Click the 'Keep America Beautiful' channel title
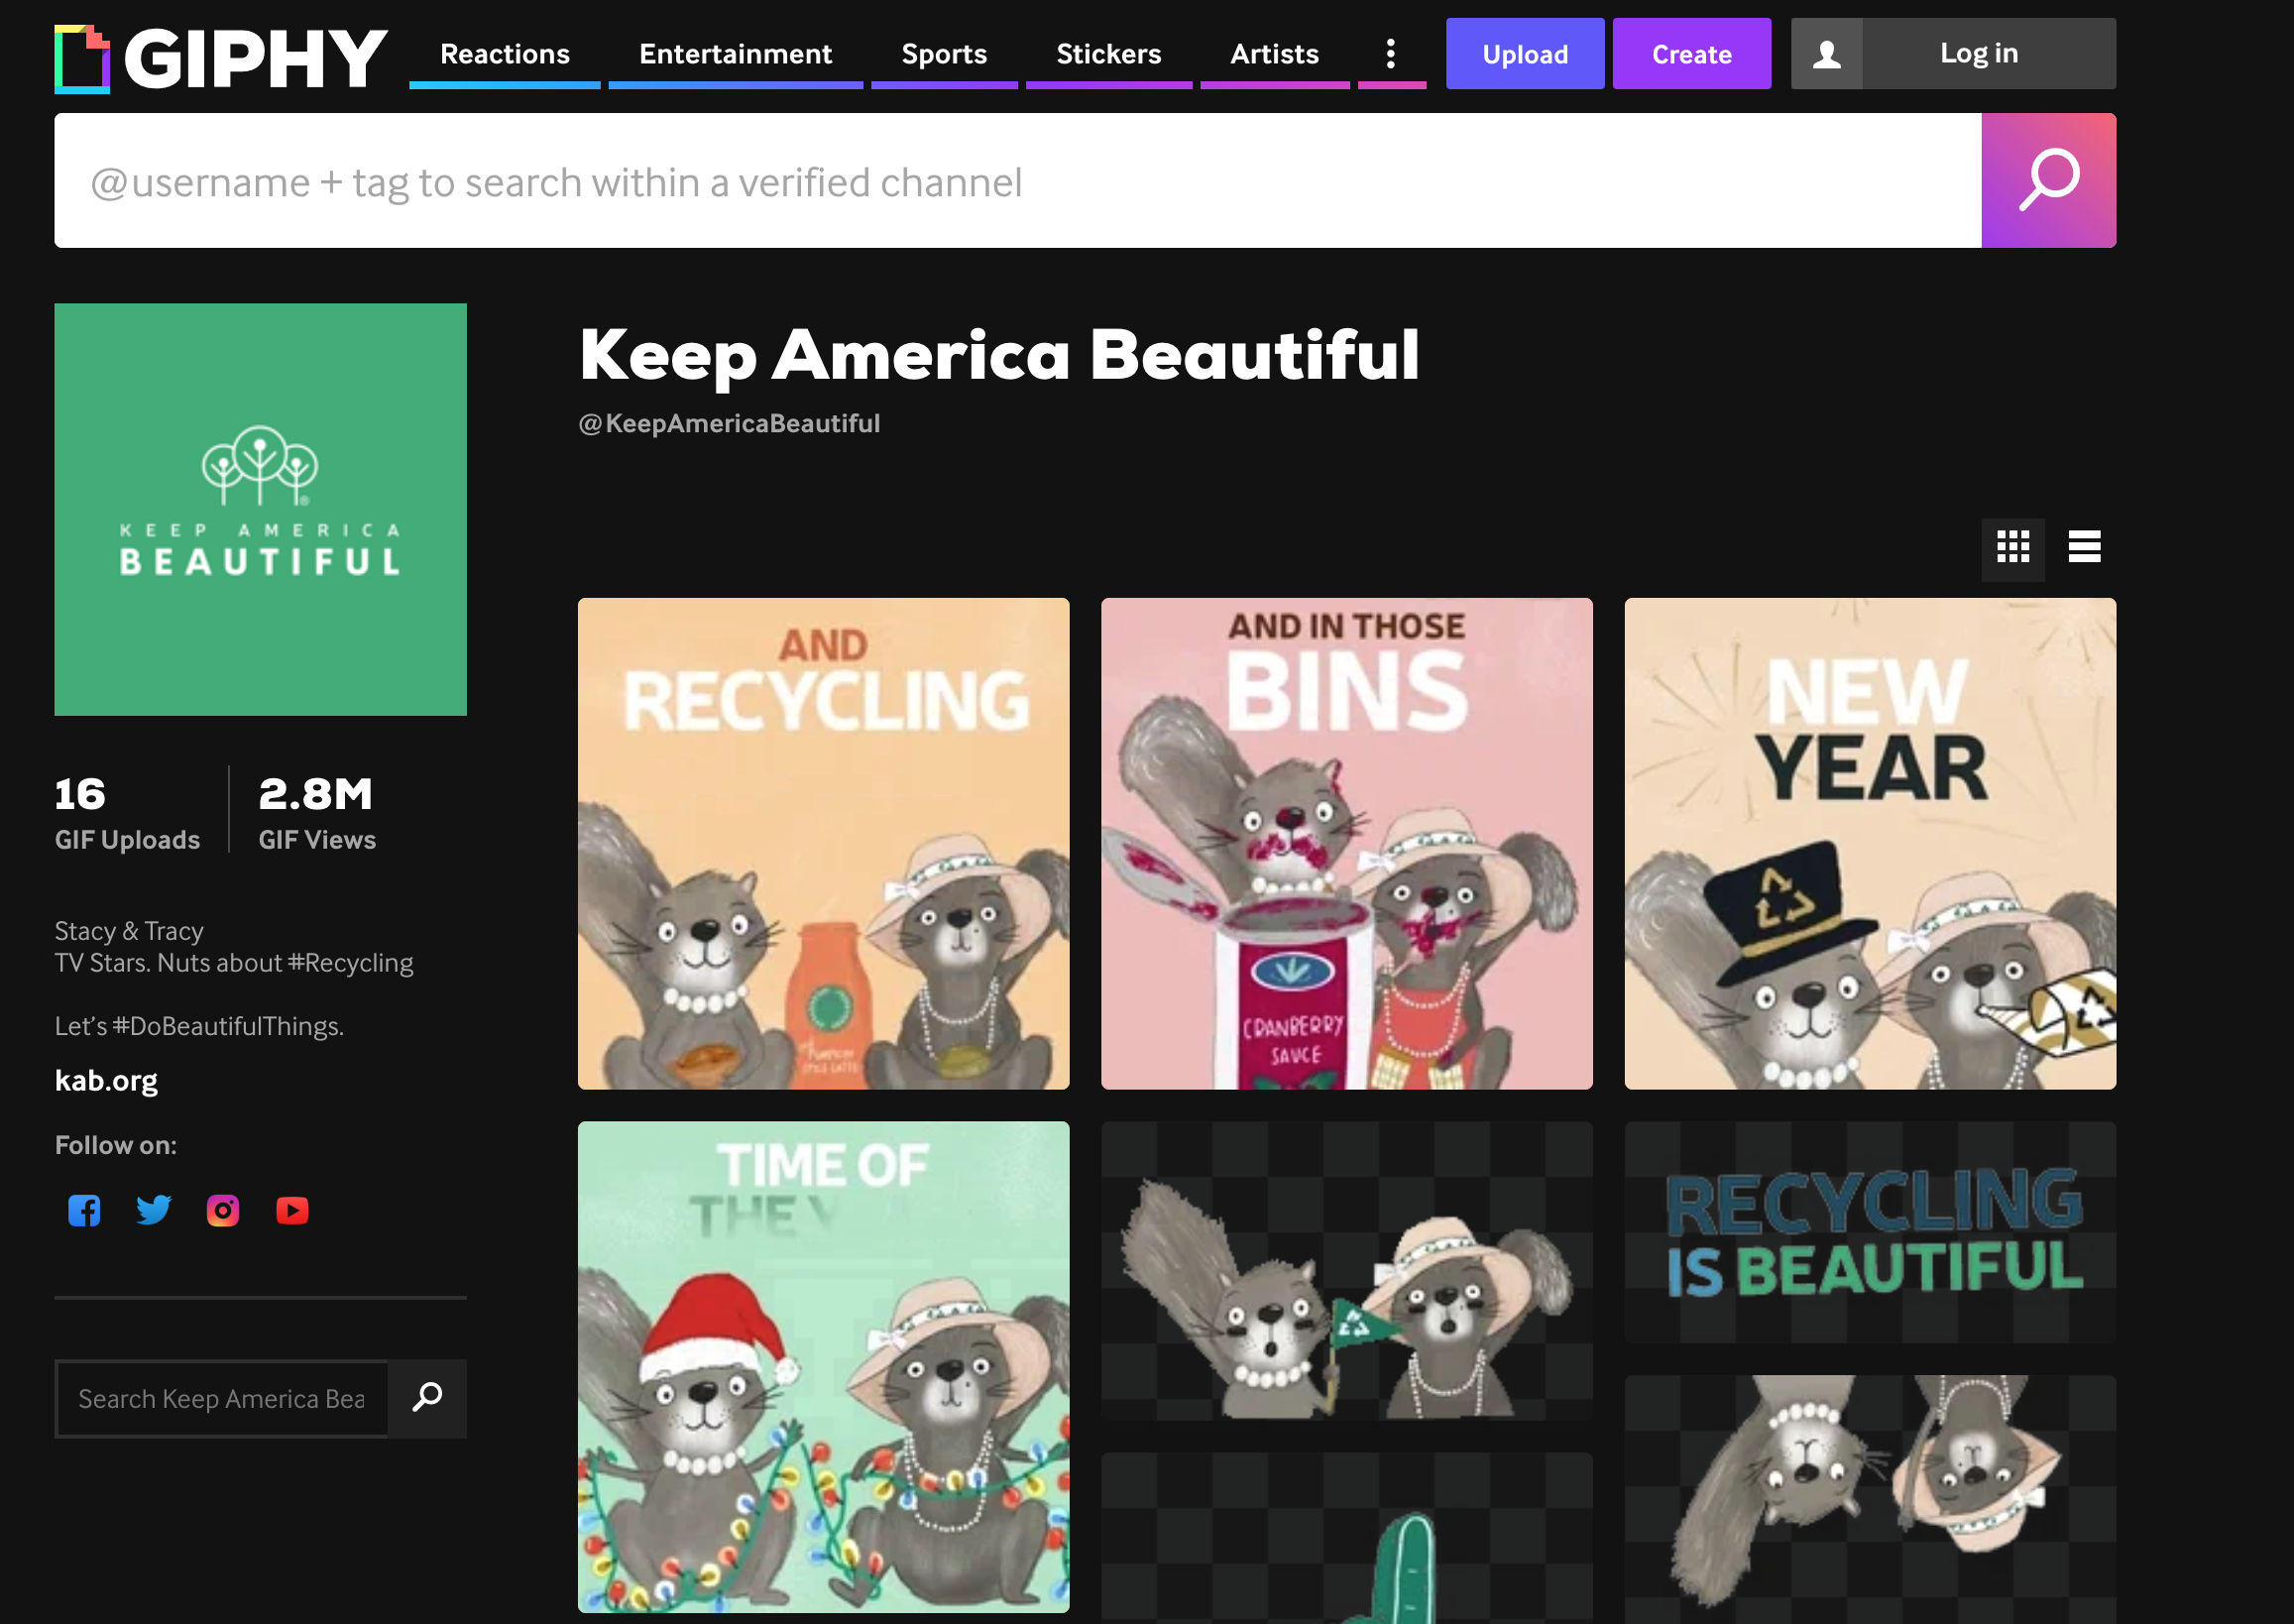Viewport: 2294px width, 1624px height. pos(999,354)
